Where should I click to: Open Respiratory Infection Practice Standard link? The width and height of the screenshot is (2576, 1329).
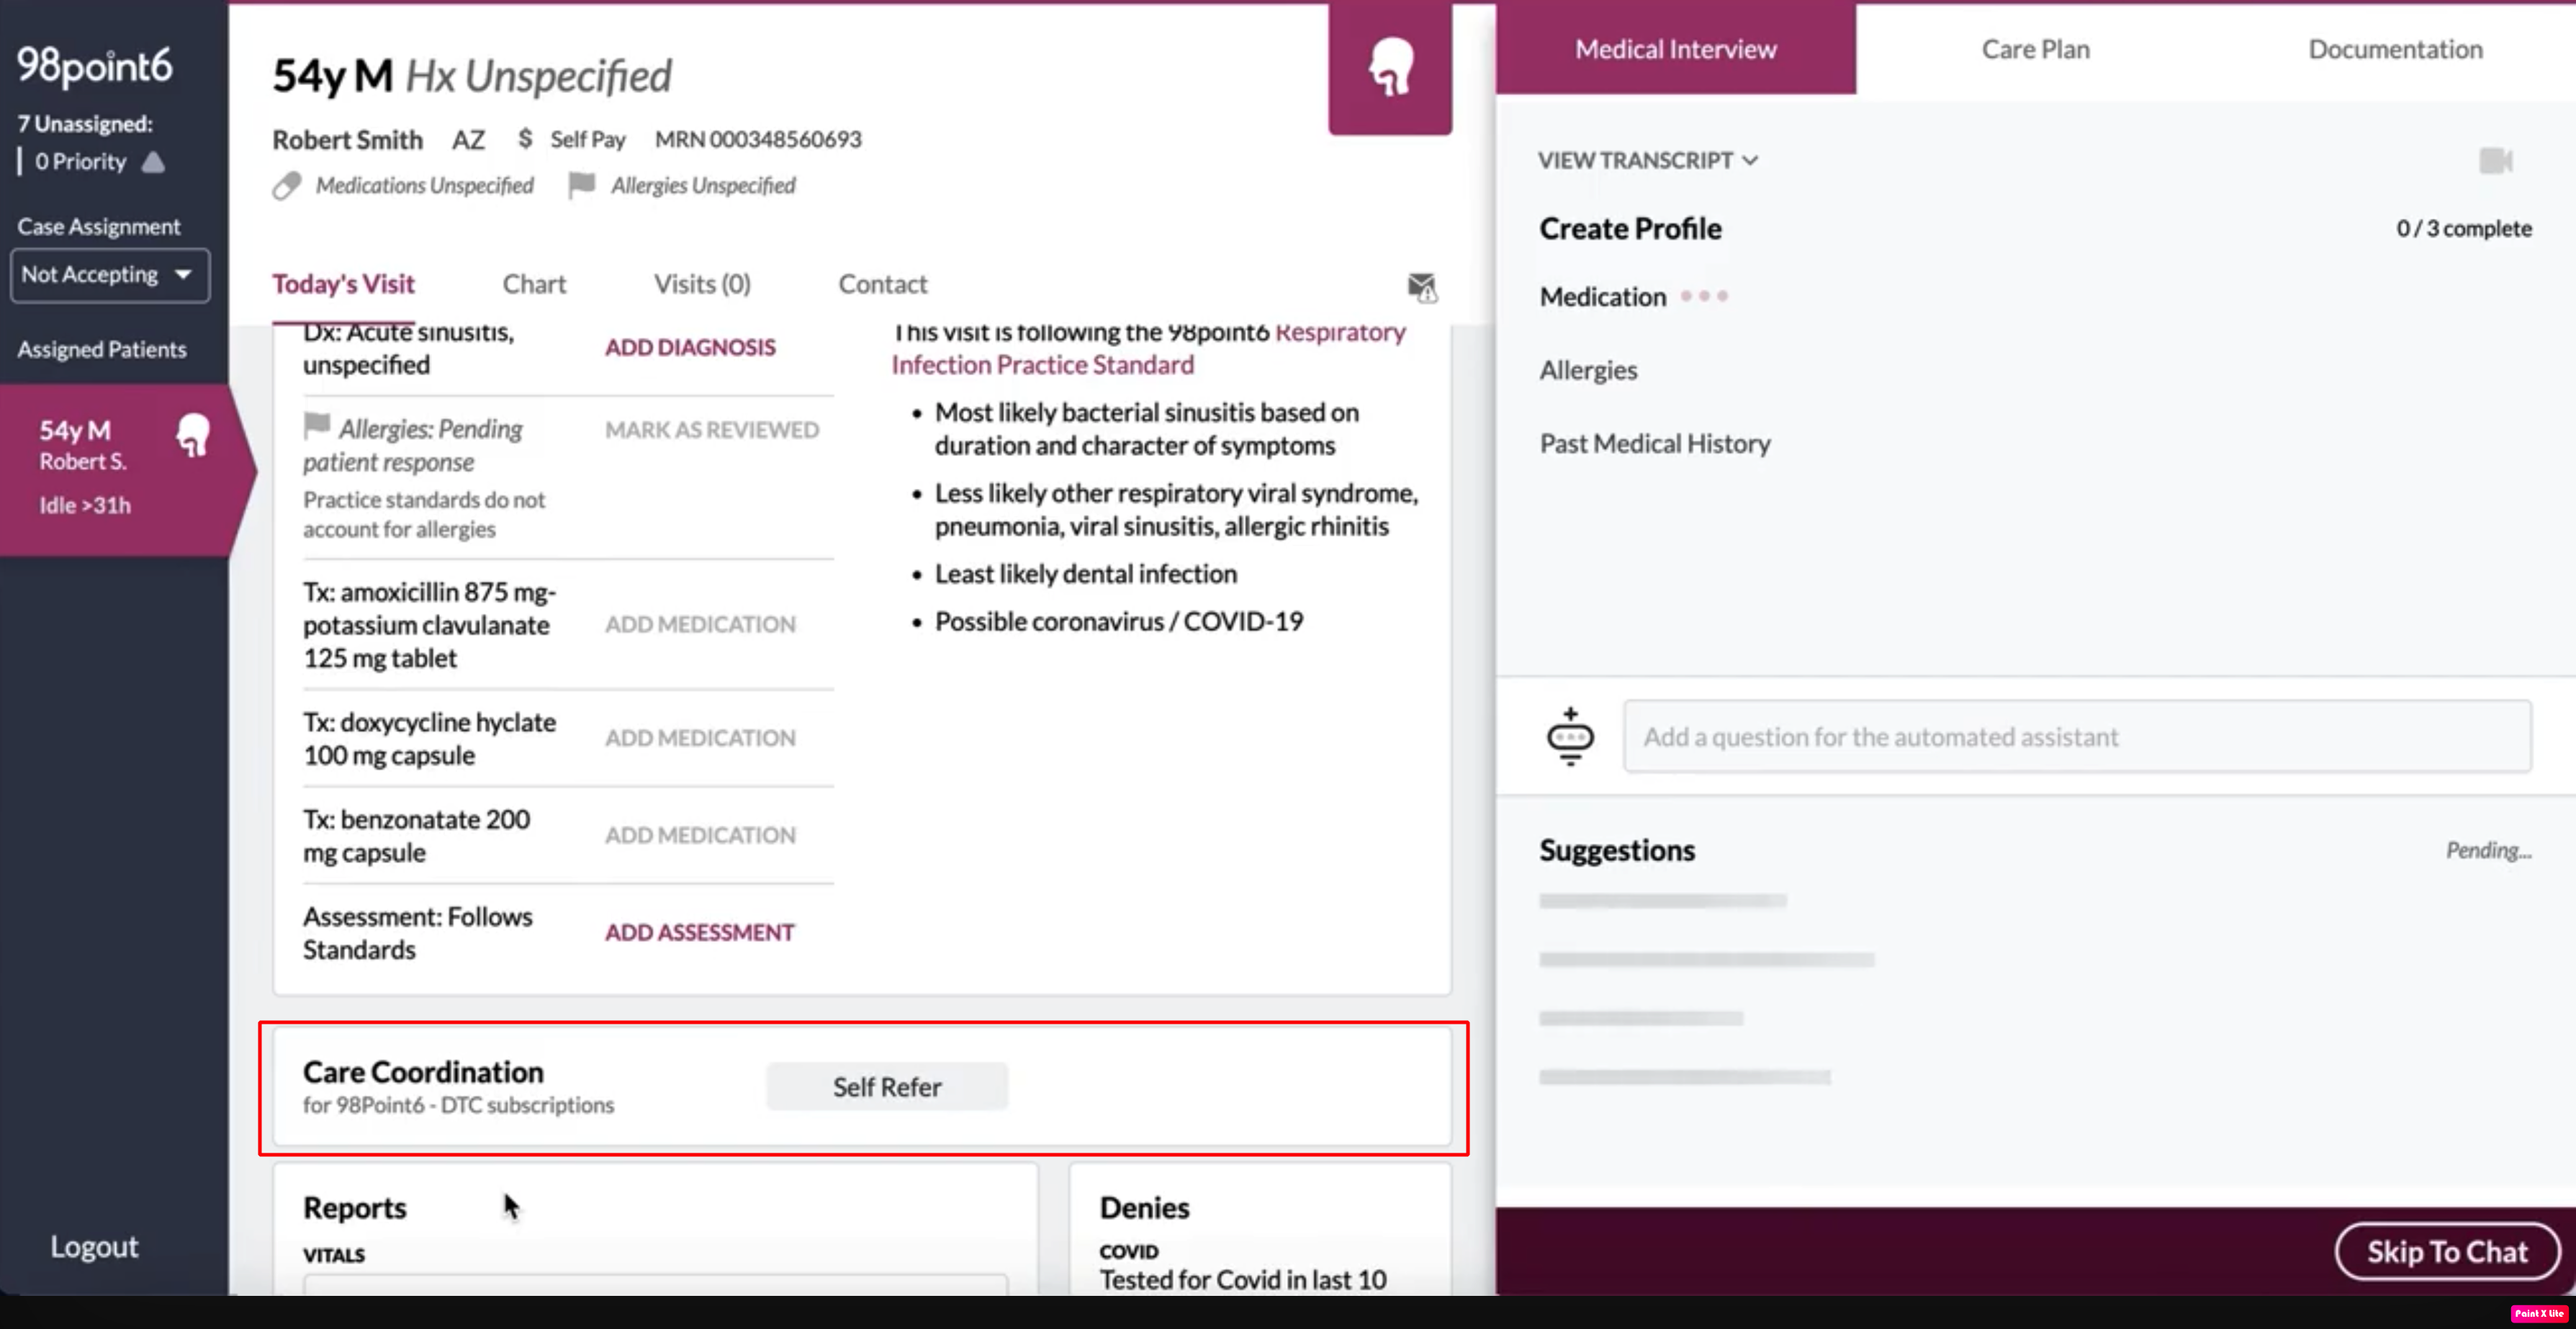pyautogui.click(x=1148, y=348)
